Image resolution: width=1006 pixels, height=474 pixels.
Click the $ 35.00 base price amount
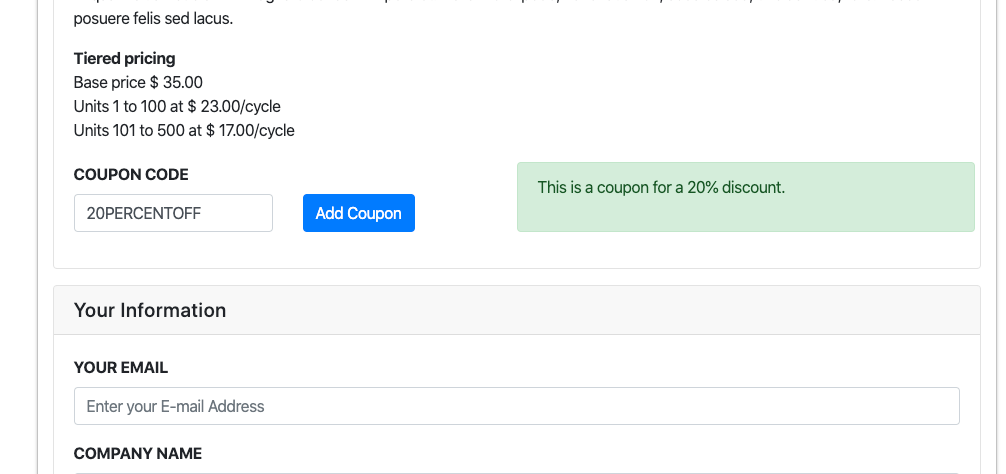176,83
